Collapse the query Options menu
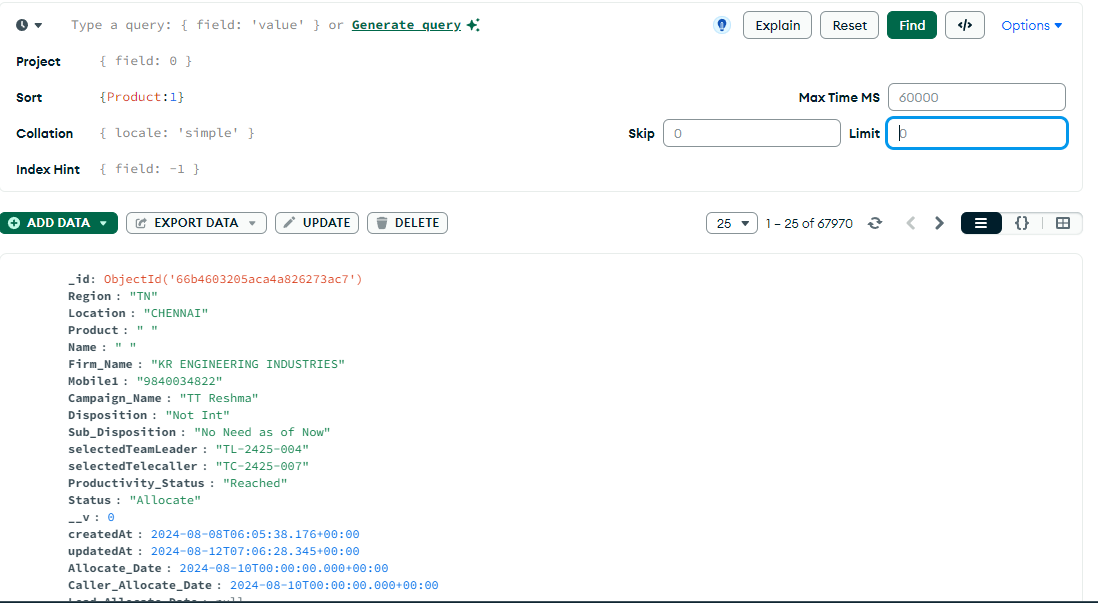This screenshot has width=1098, height=603. [x=1031, y=25]
